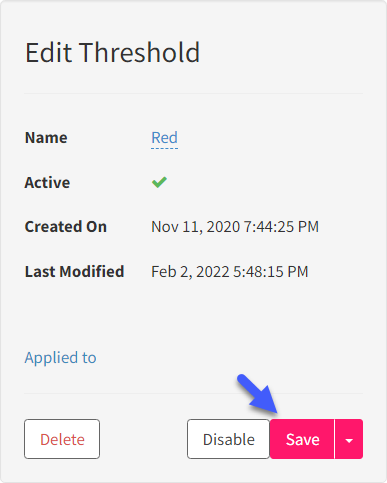Click the Nov 11, 2020 created date
The height and width of the screenshot is (483, 387).
[196, 227]
